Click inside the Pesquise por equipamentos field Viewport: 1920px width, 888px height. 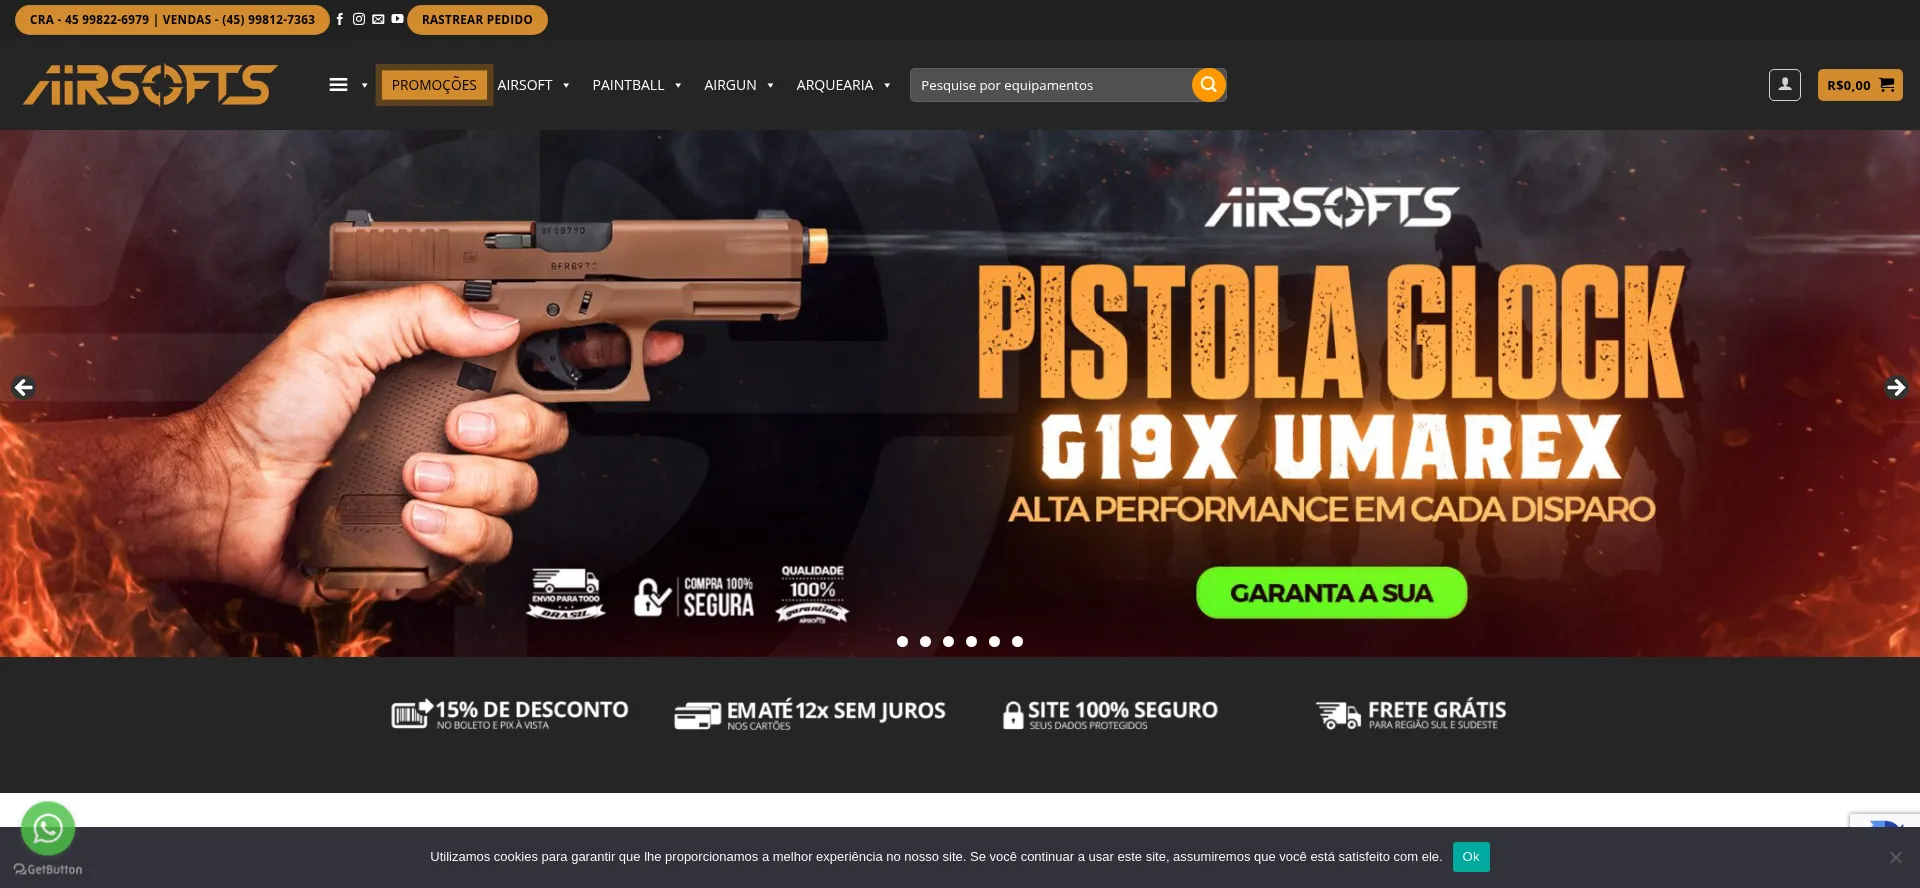pos(1050,85)
